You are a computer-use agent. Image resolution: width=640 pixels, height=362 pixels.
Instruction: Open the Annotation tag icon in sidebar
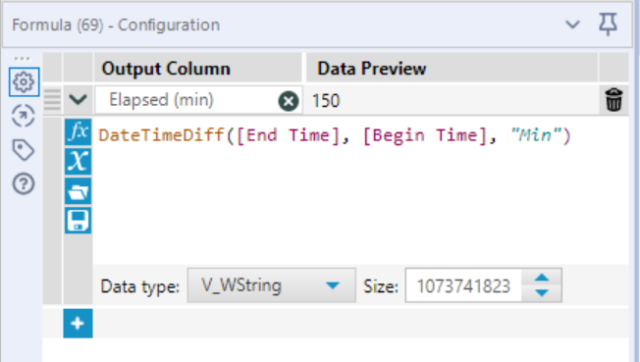click(23, 150)
